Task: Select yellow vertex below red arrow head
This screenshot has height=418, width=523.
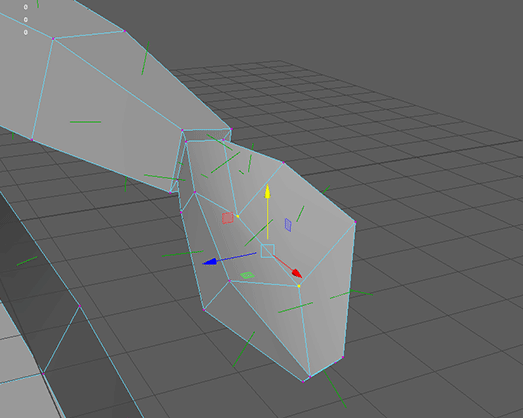Action: coord(299,286)
